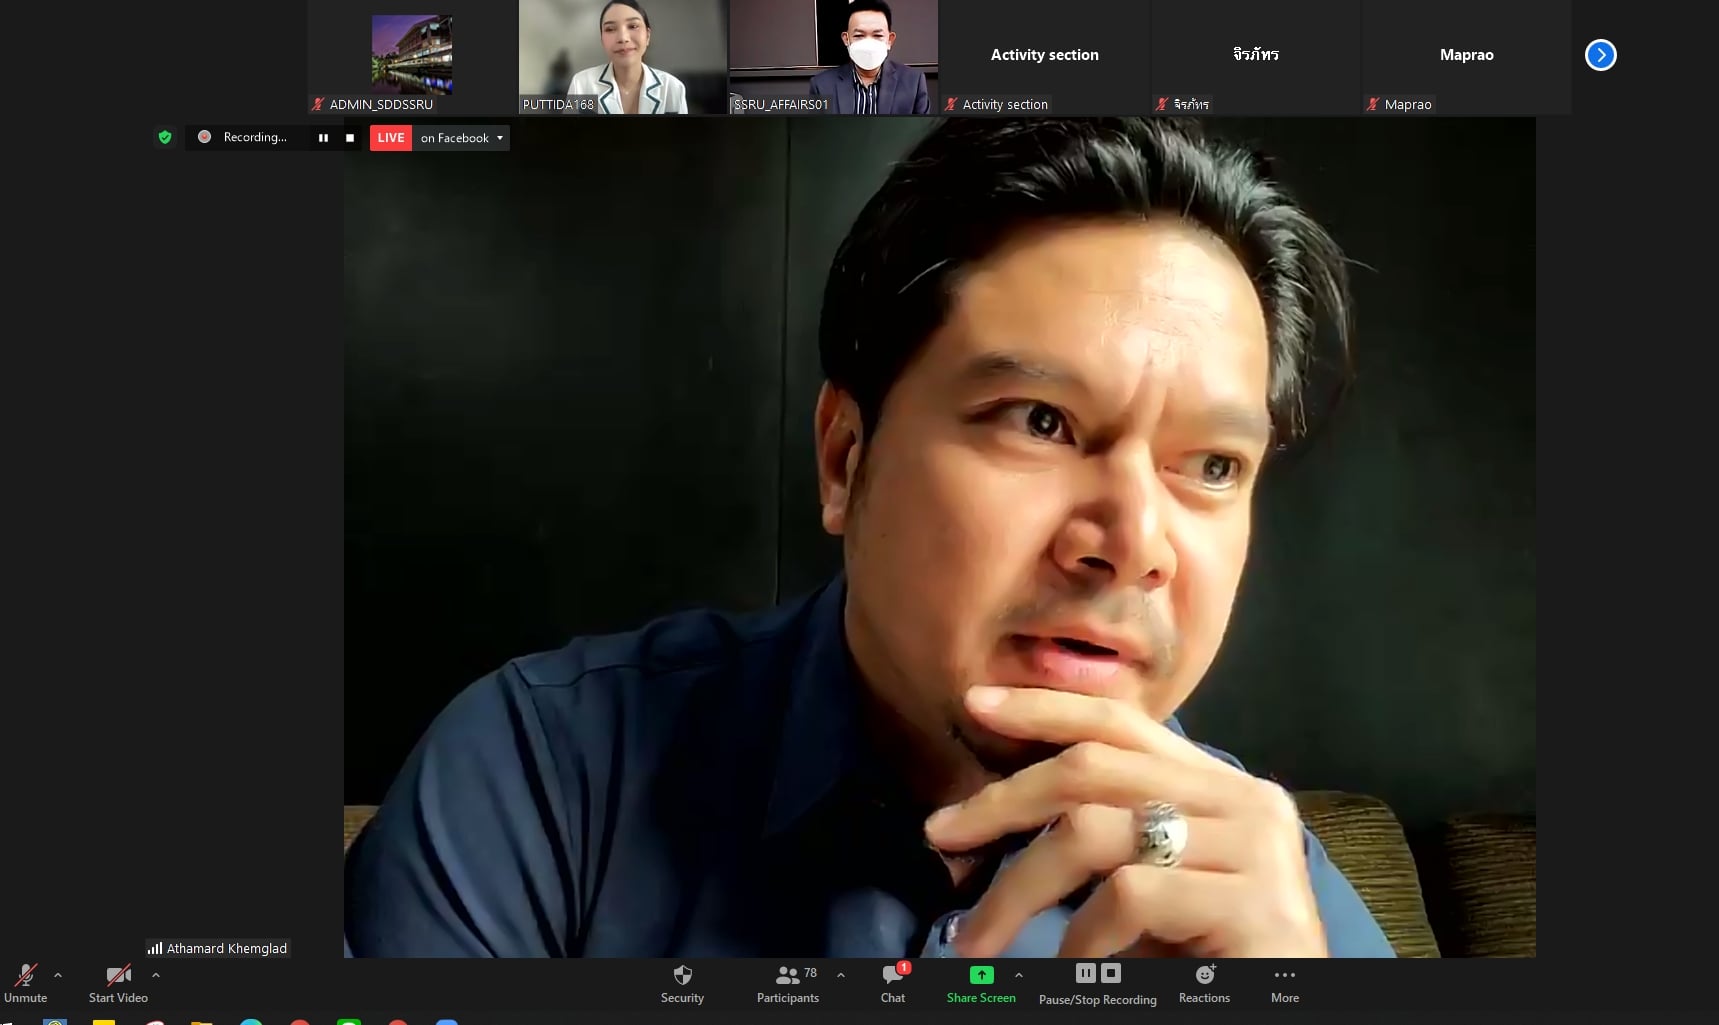Screen dimensions: 1719x1025
Task: Expand video options arrow beside Start Video
Action: point(156,975)
